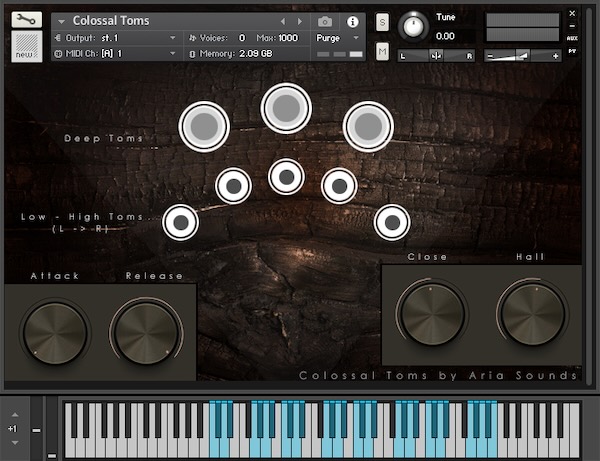Adjust the L-R pan slider
600x461 pixels.
[x=436, y=56]
